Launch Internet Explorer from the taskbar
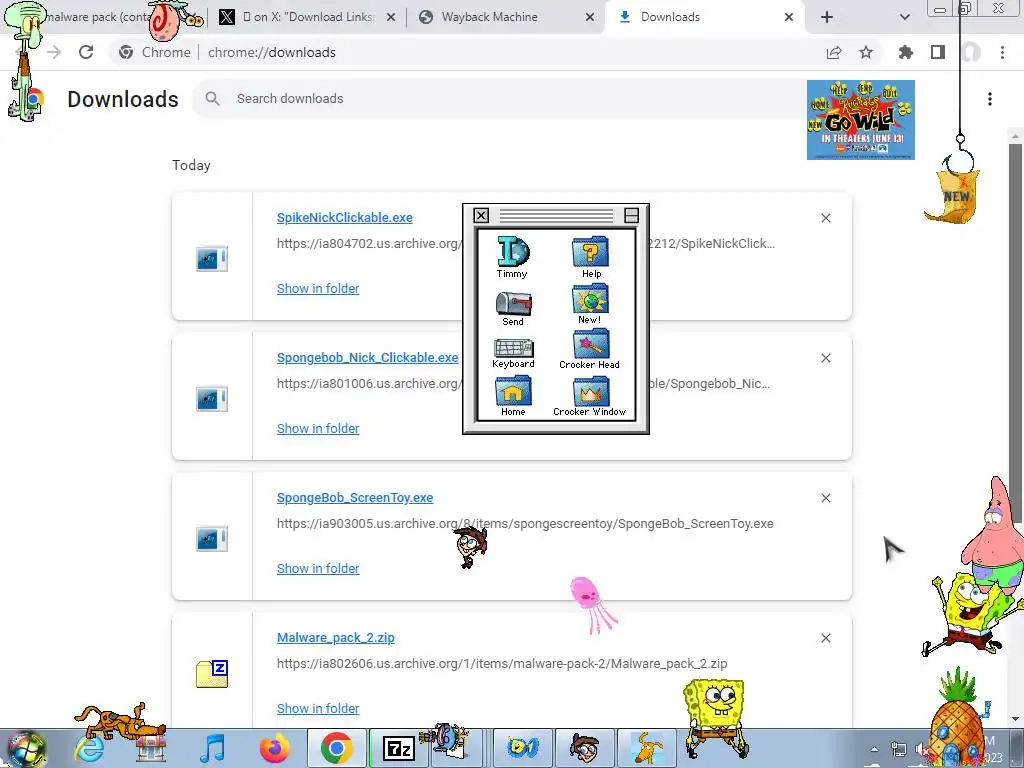The image size is (1024, 768). [x=89, y=749]
